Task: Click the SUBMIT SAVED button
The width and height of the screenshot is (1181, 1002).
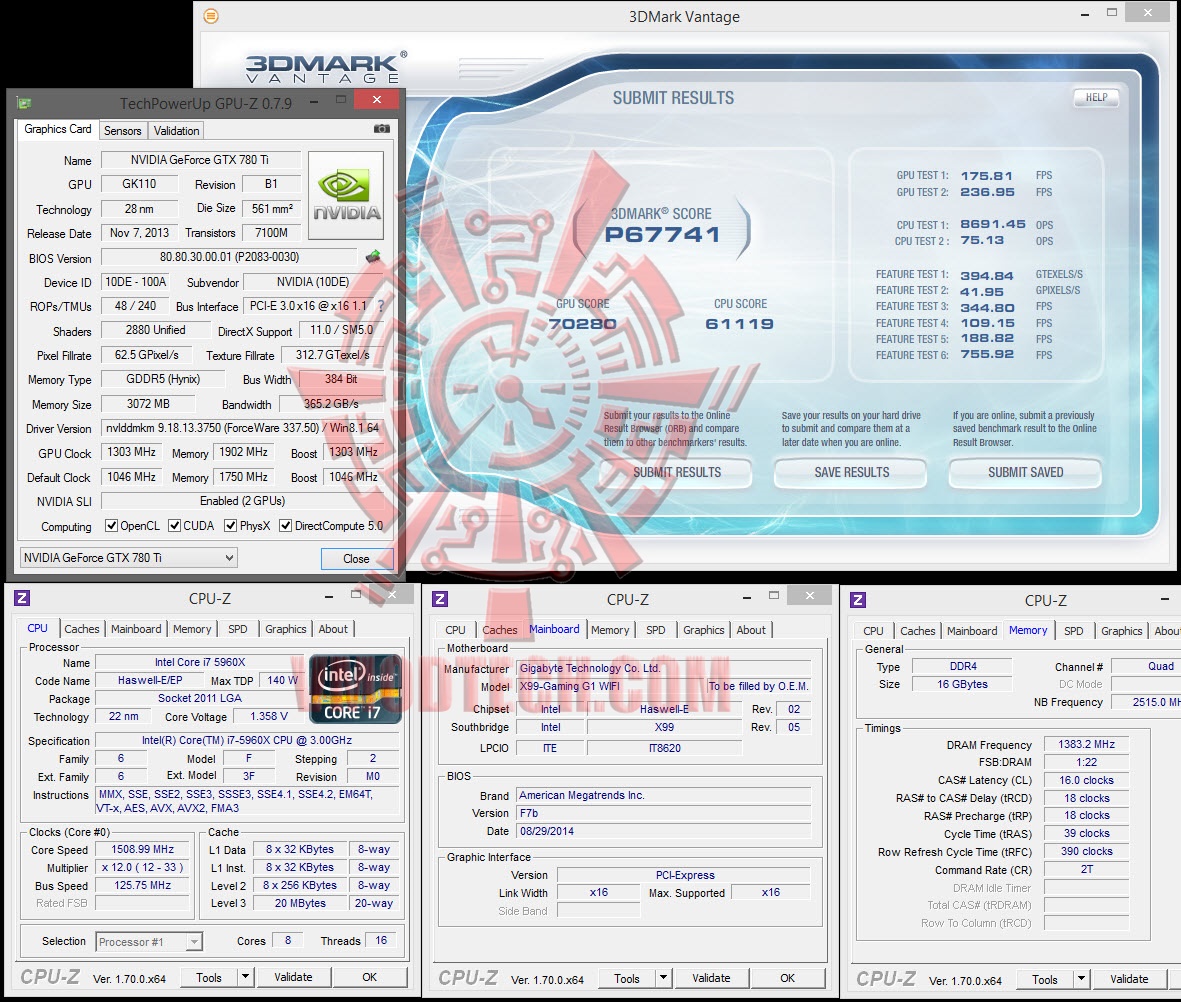Action: pos(1025,472)
